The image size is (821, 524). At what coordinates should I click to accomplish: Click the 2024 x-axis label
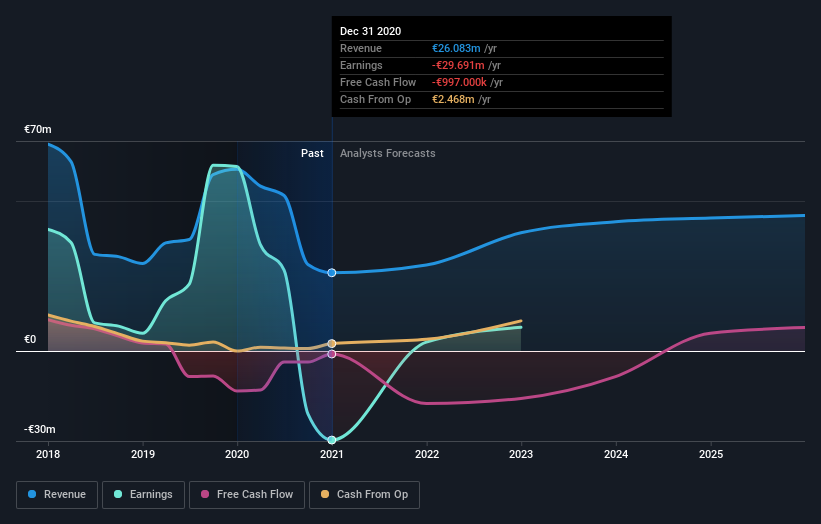[616, 454]
